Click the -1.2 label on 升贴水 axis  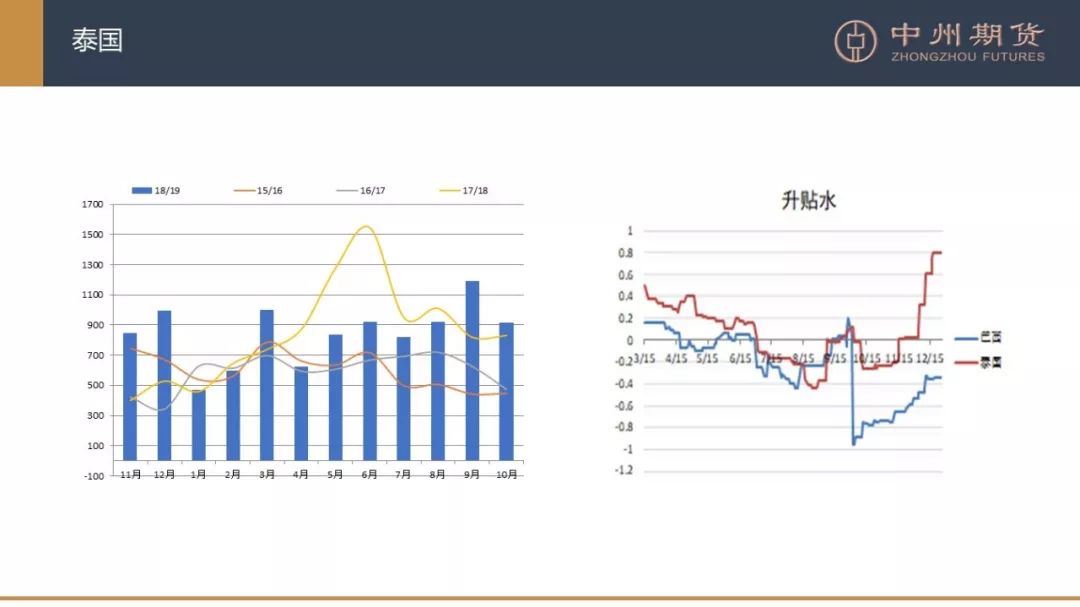[623, 470]
